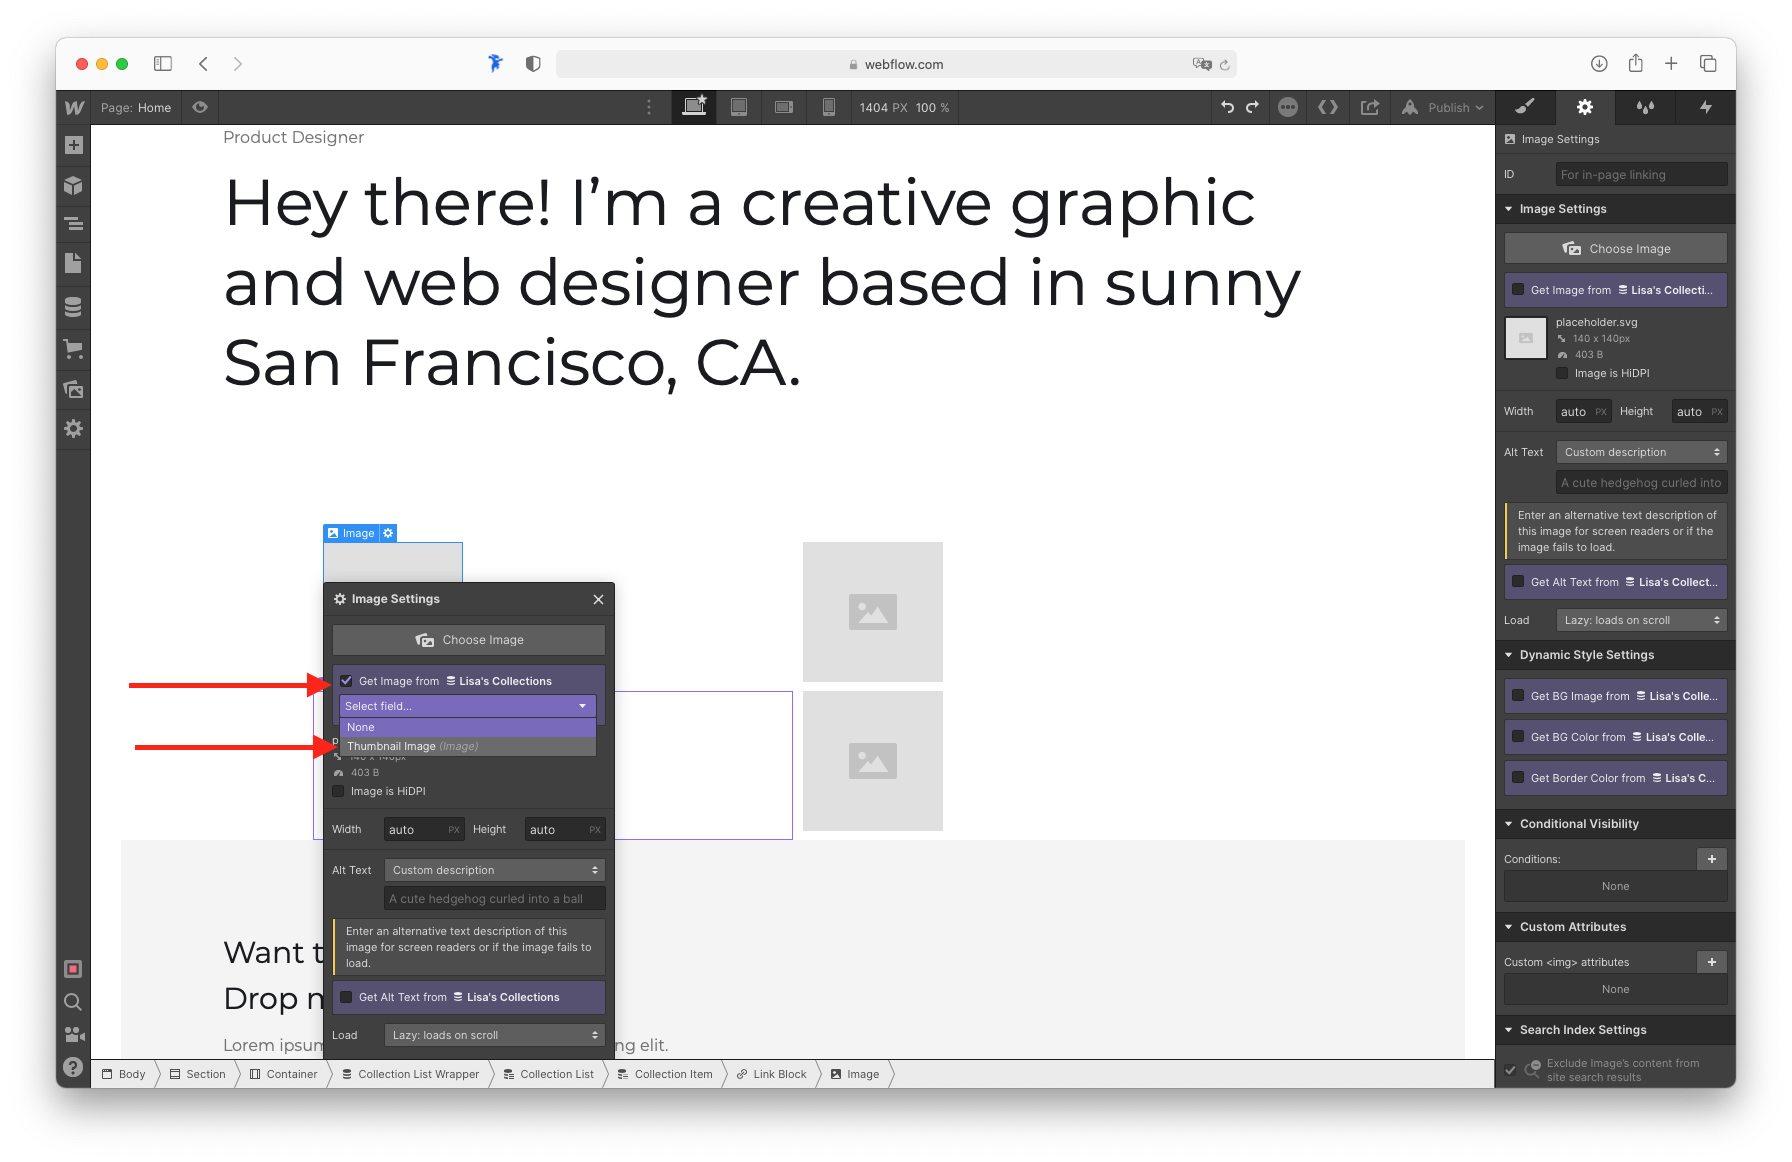Uncheck Get Image from Lisa's Collections
This screenshot has width=1792, height=1162.
[346, 680]
